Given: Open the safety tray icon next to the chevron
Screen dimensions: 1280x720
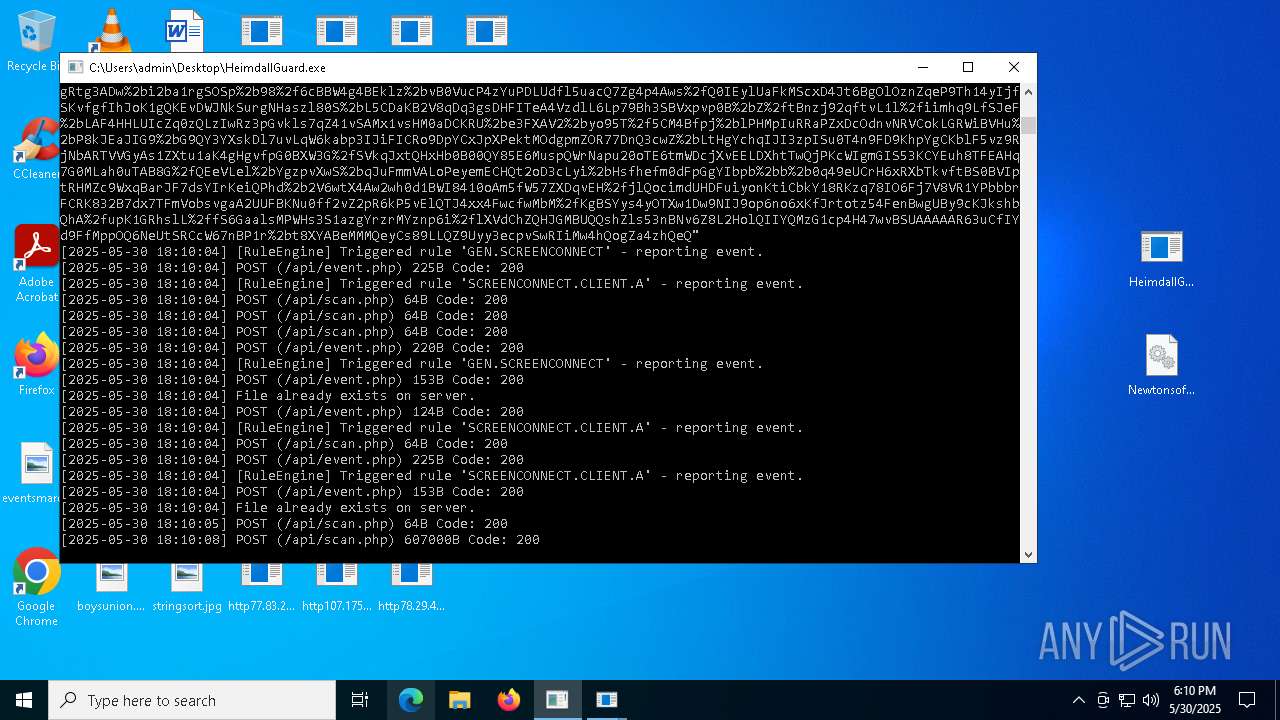Looking at the screenshot, I should pos(1103,700).
